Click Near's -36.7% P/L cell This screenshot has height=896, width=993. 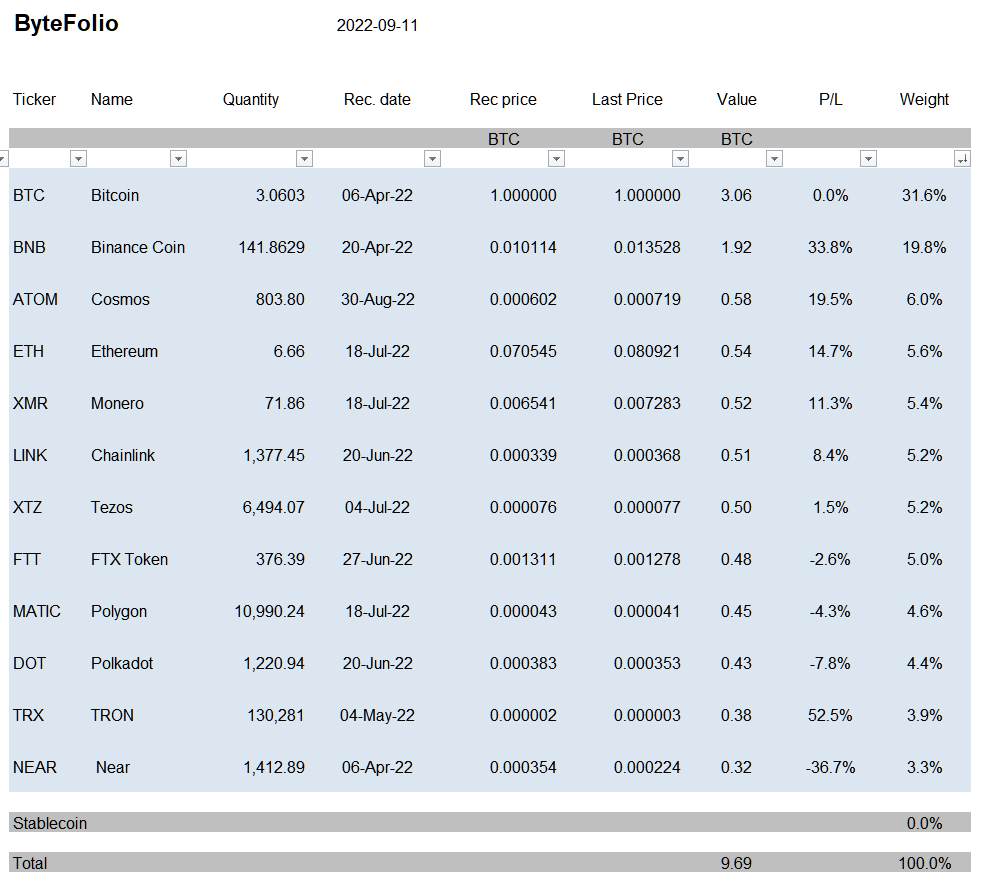tap(830, 767)
